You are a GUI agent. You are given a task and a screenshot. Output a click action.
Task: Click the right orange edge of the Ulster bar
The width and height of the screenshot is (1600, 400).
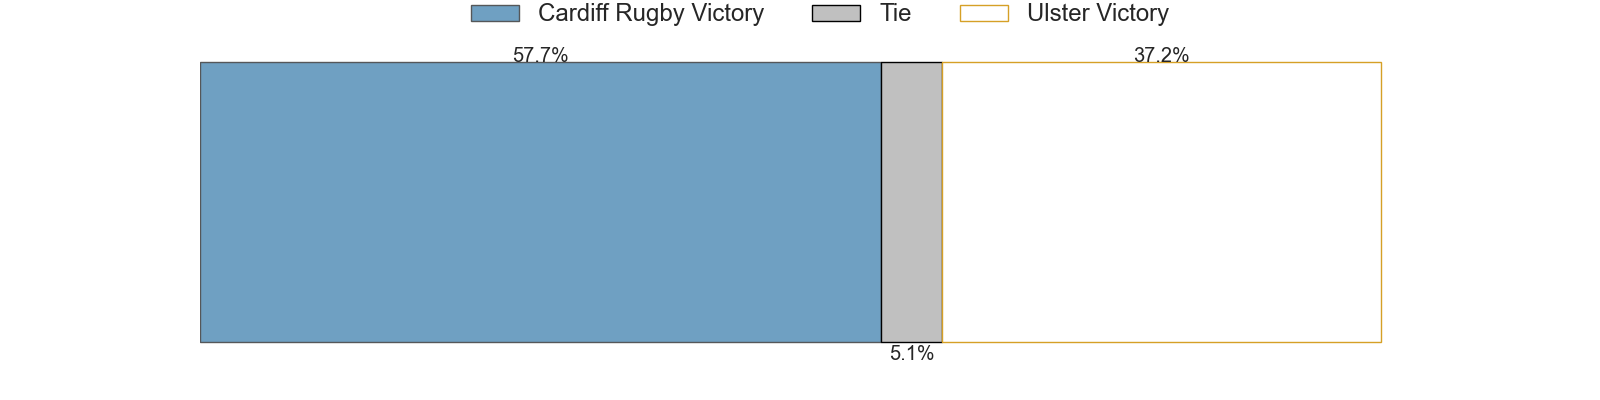[1381, 202]
